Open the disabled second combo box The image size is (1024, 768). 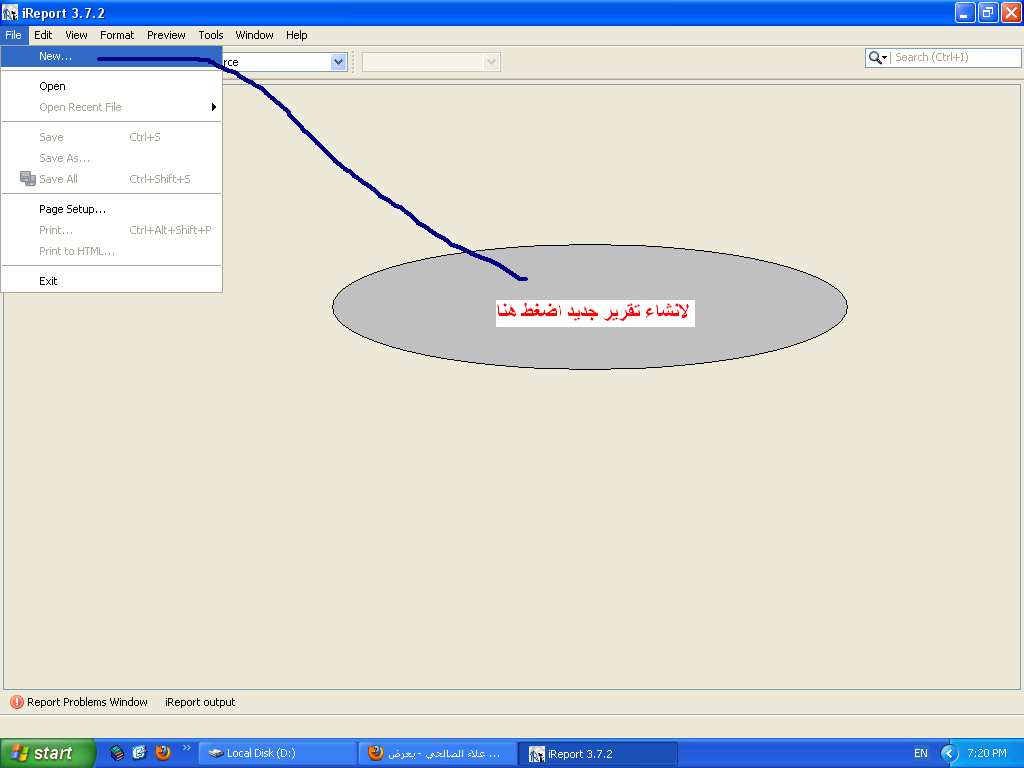click(x=431, y=62)
